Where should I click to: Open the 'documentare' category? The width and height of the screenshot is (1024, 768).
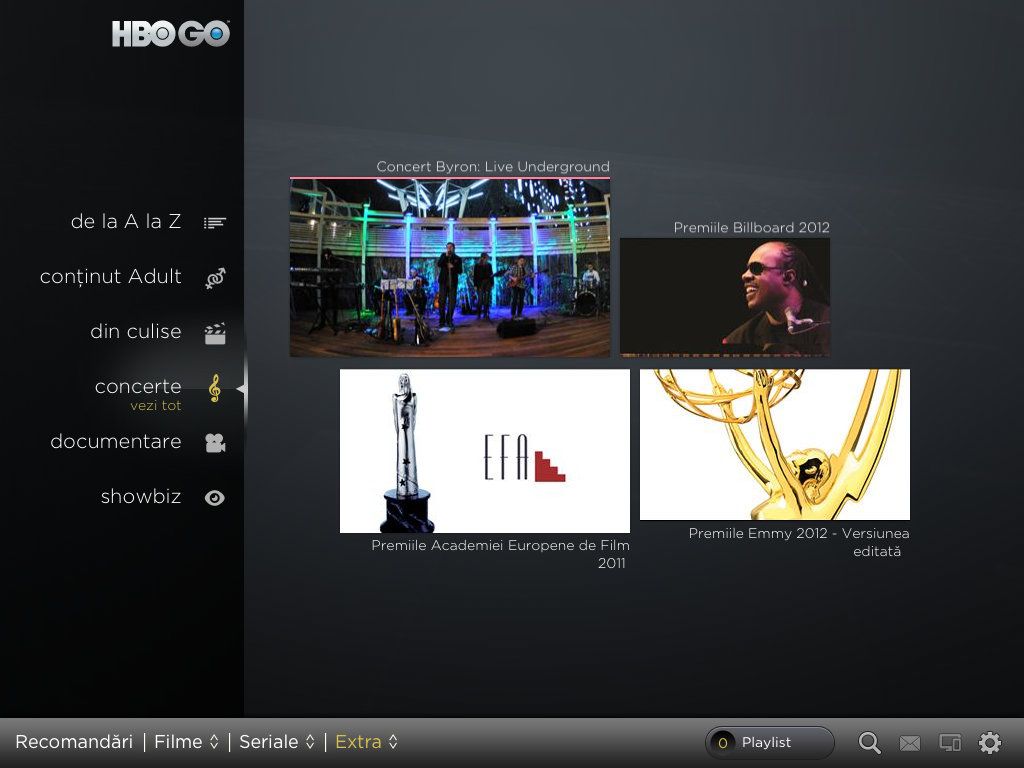(116, 441)
